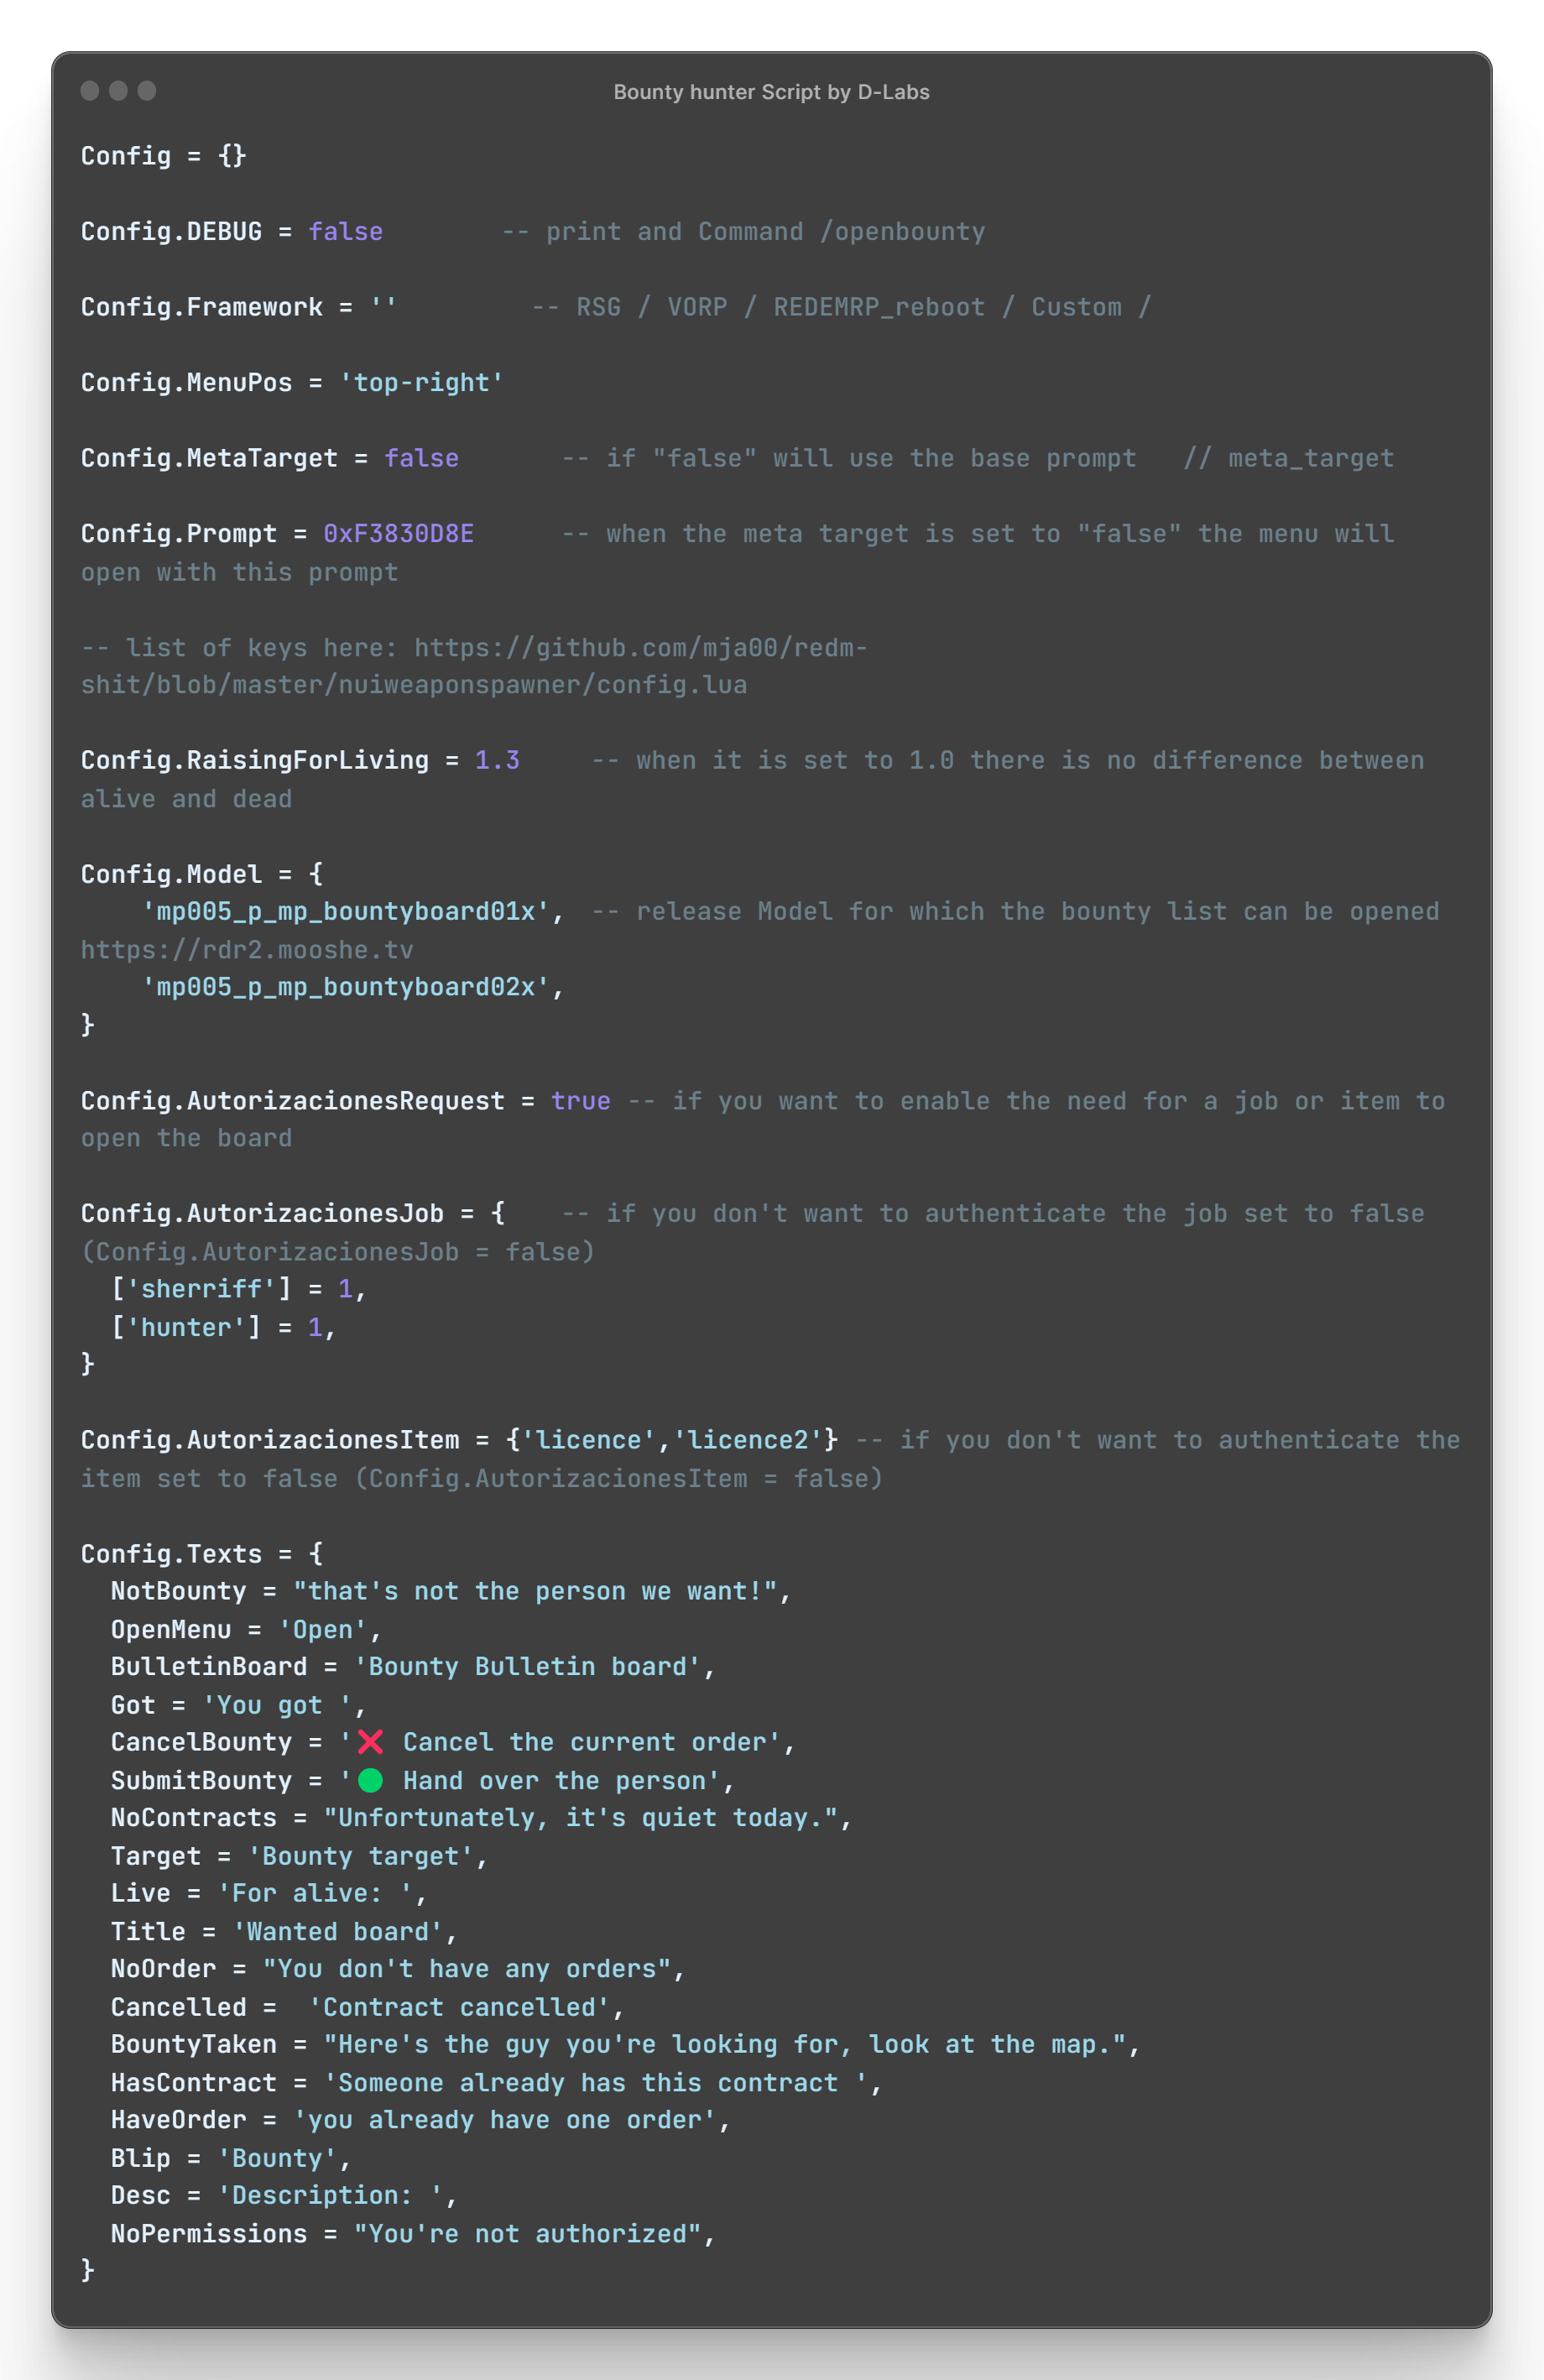1544x2380 pixels.
Task: Click the window title 'Bounty hunter Script by D-Labs'
Action: (x=771, y=92)
